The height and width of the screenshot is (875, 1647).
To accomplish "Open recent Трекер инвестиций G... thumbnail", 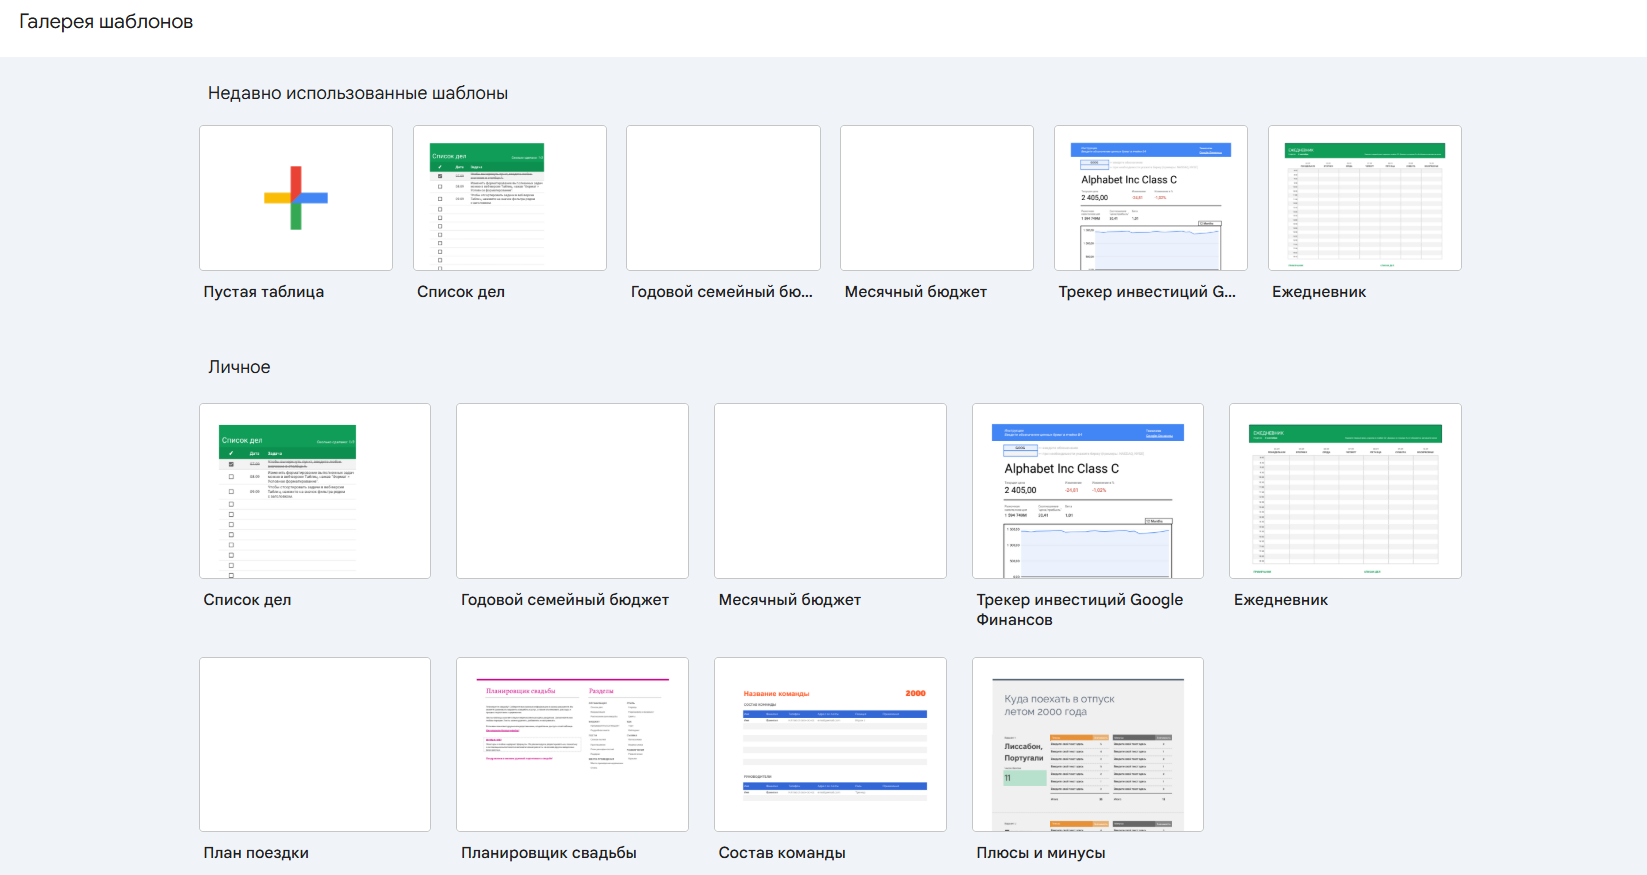I will pos(1151,198).
